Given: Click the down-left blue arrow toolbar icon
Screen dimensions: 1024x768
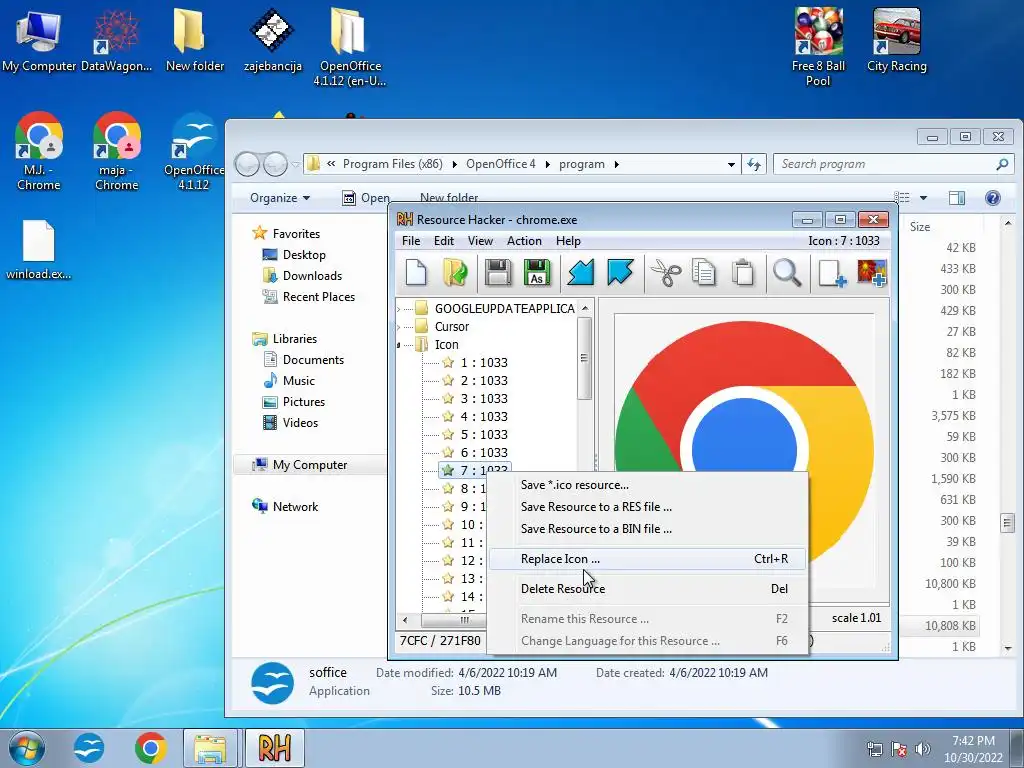Looking at the screenshot, I should 581,273.
